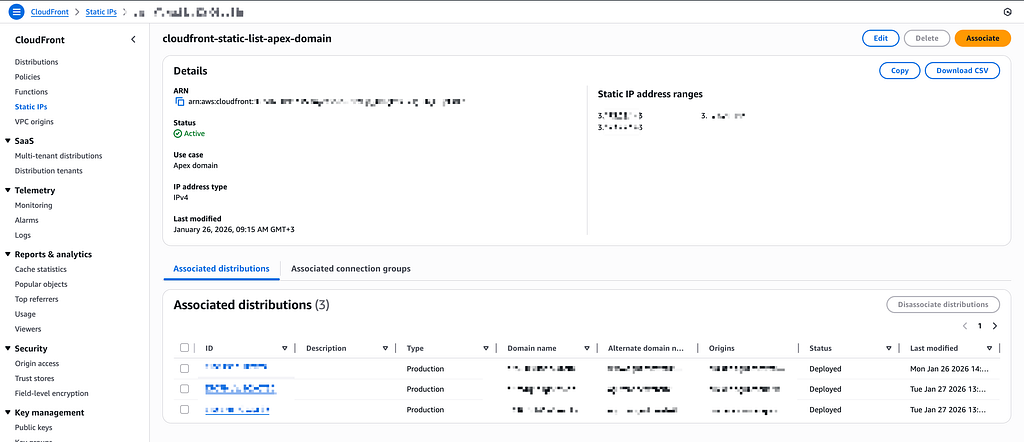Open Static IPs in the sidebar
This screenshot has width=1024, height=442.
pos(31,106)
